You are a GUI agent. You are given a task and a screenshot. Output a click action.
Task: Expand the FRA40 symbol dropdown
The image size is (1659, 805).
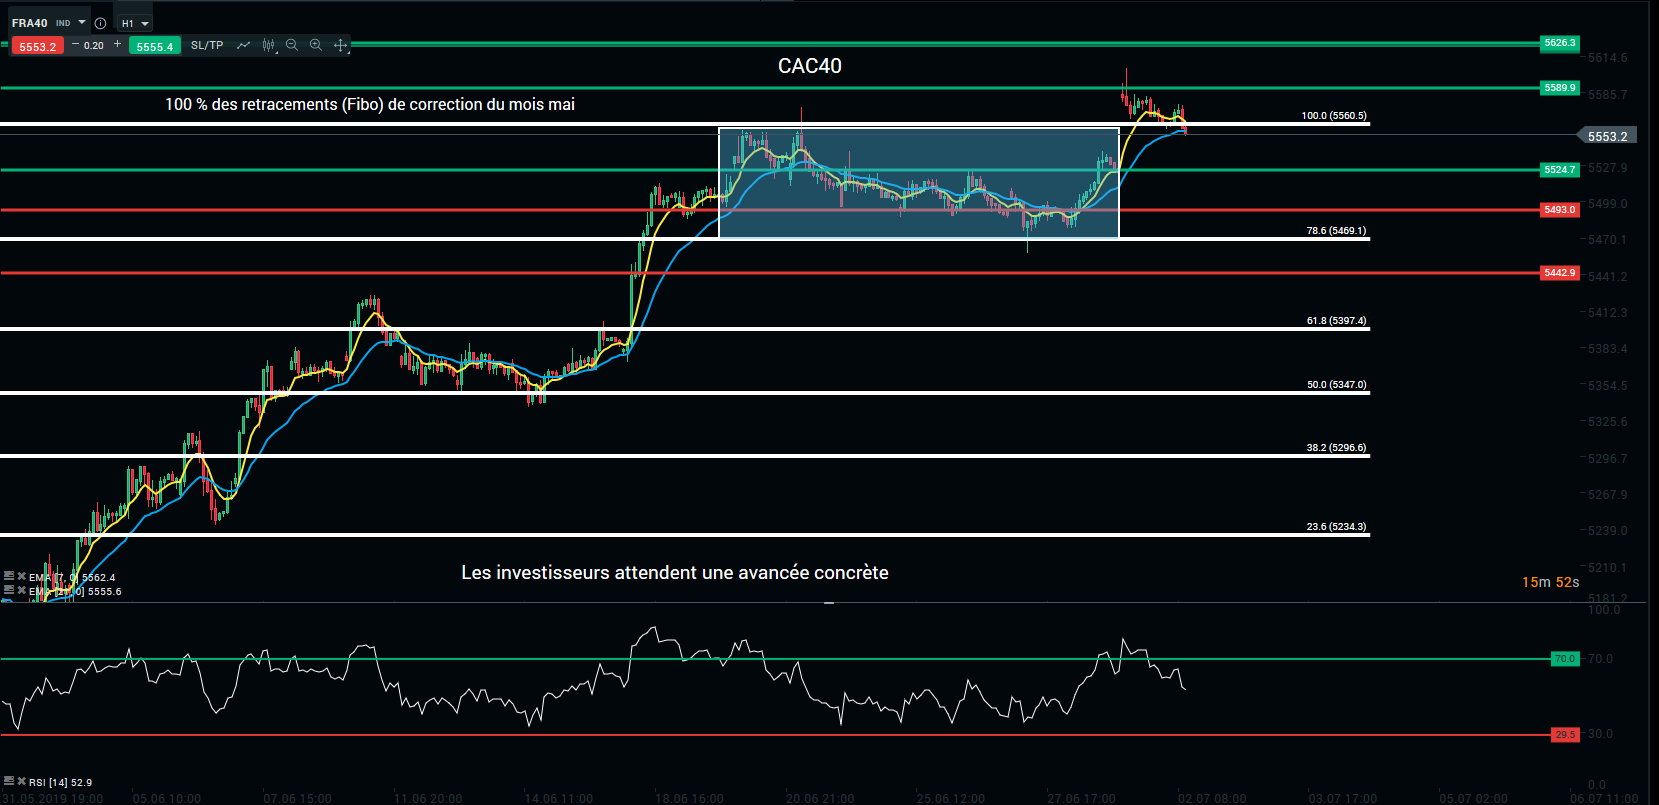tap(82, 22)
